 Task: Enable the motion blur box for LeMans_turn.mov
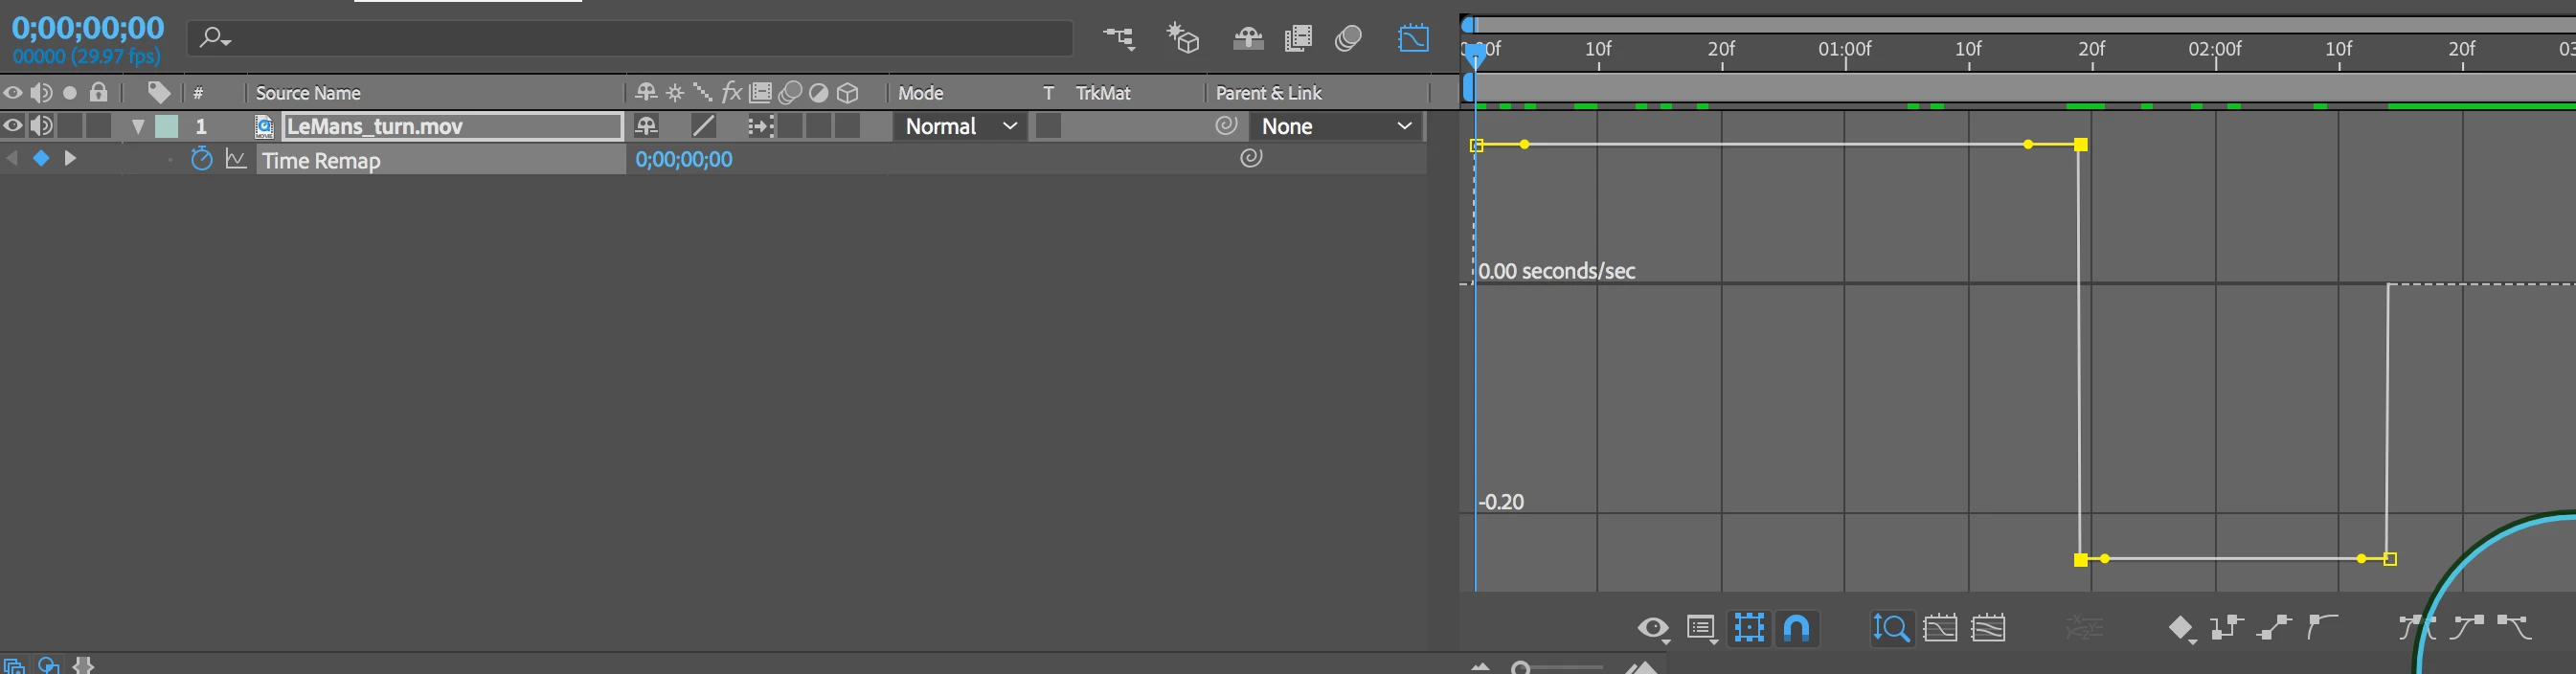790,126
